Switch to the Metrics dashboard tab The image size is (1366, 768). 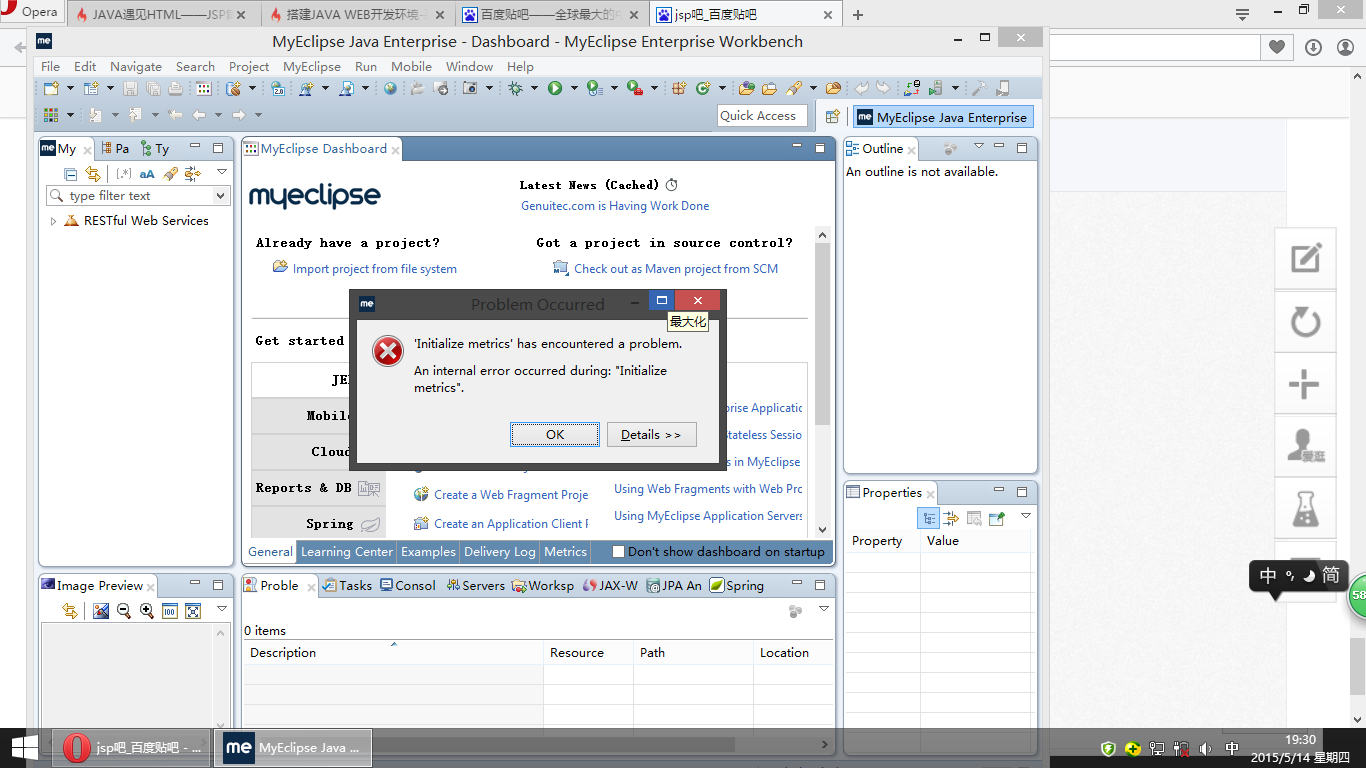(x=565, y=551)
